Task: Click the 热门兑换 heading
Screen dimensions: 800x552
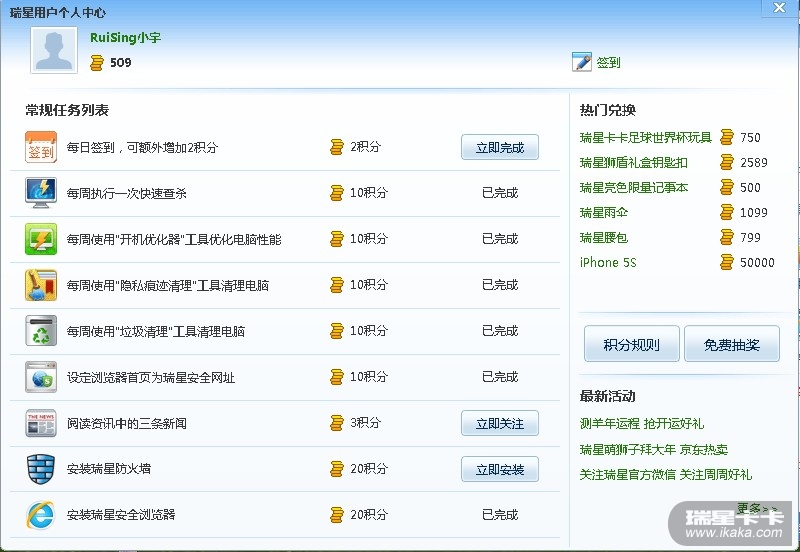Action: point(608,110)
